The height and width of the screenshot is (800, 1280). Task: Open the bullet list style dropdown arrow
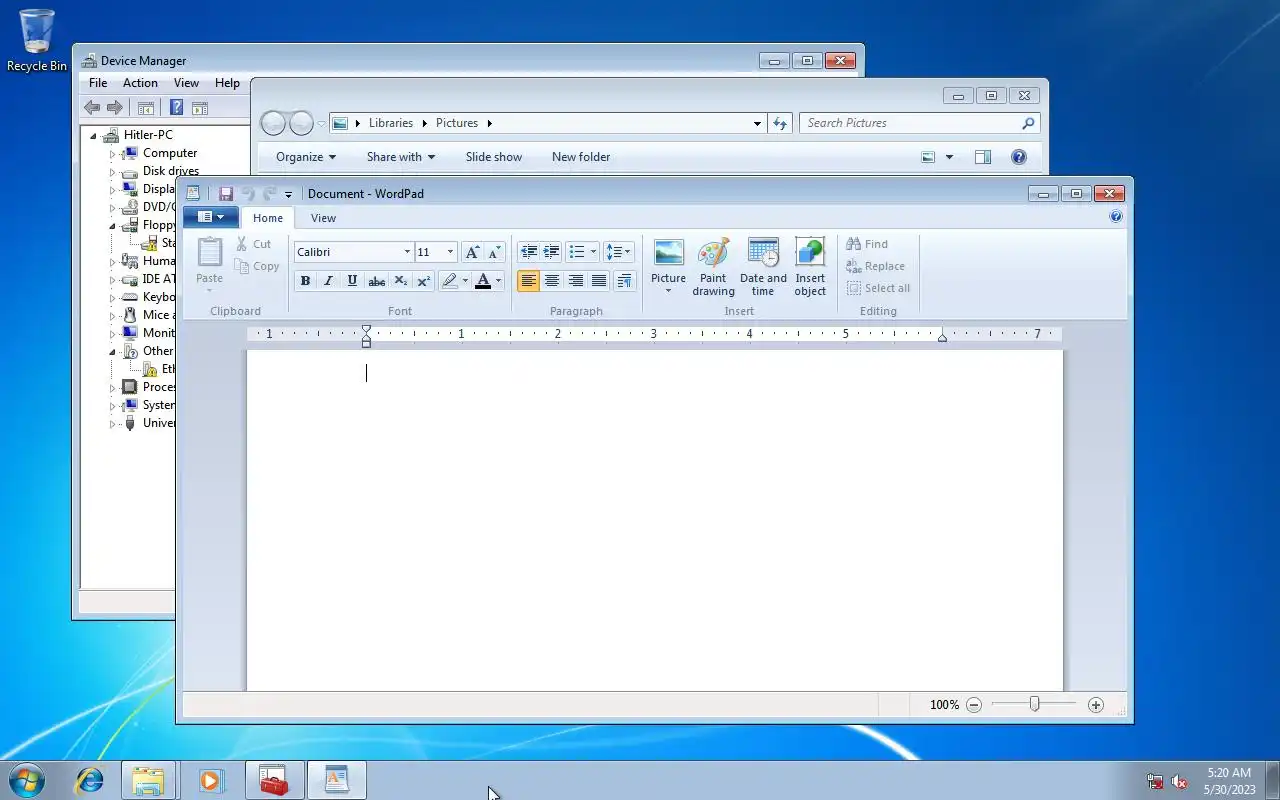point(593,252)
